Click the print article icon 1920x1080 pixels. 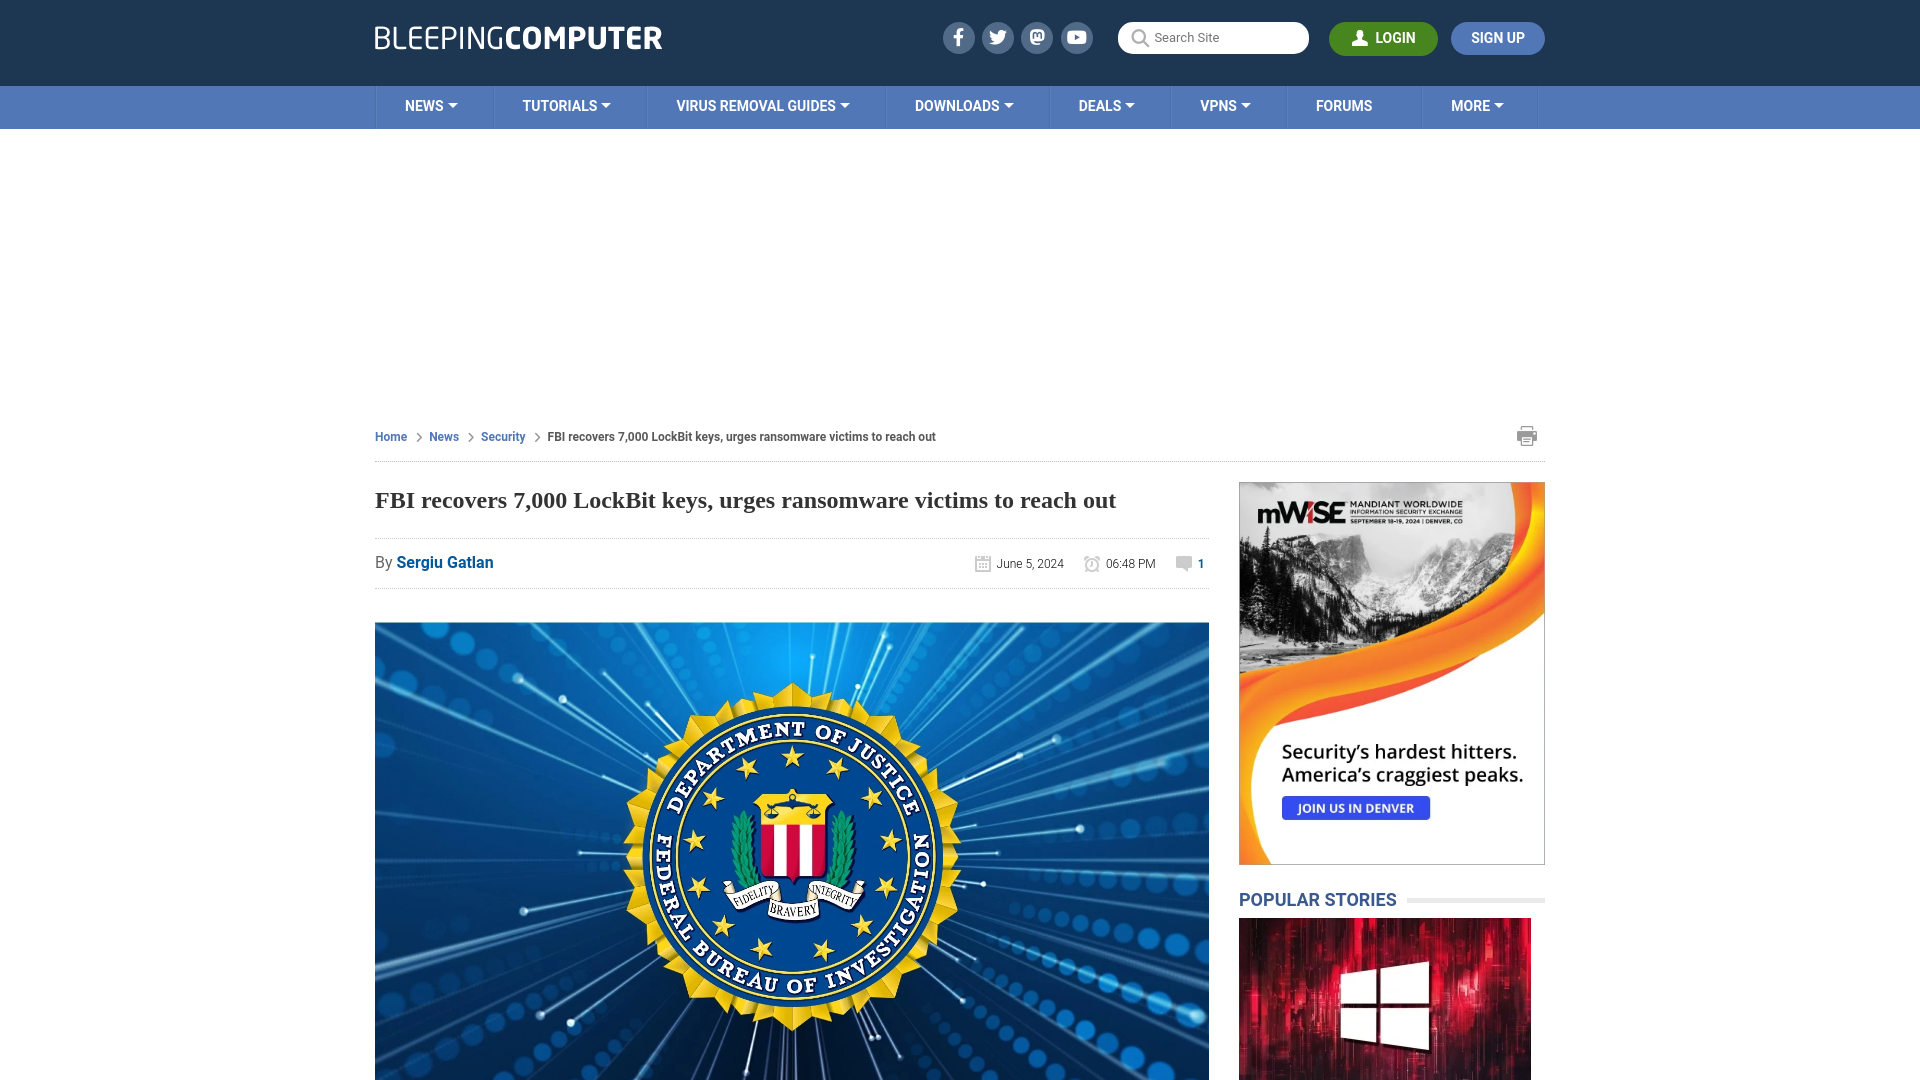pyautogui.click(x=1526, y=435)
